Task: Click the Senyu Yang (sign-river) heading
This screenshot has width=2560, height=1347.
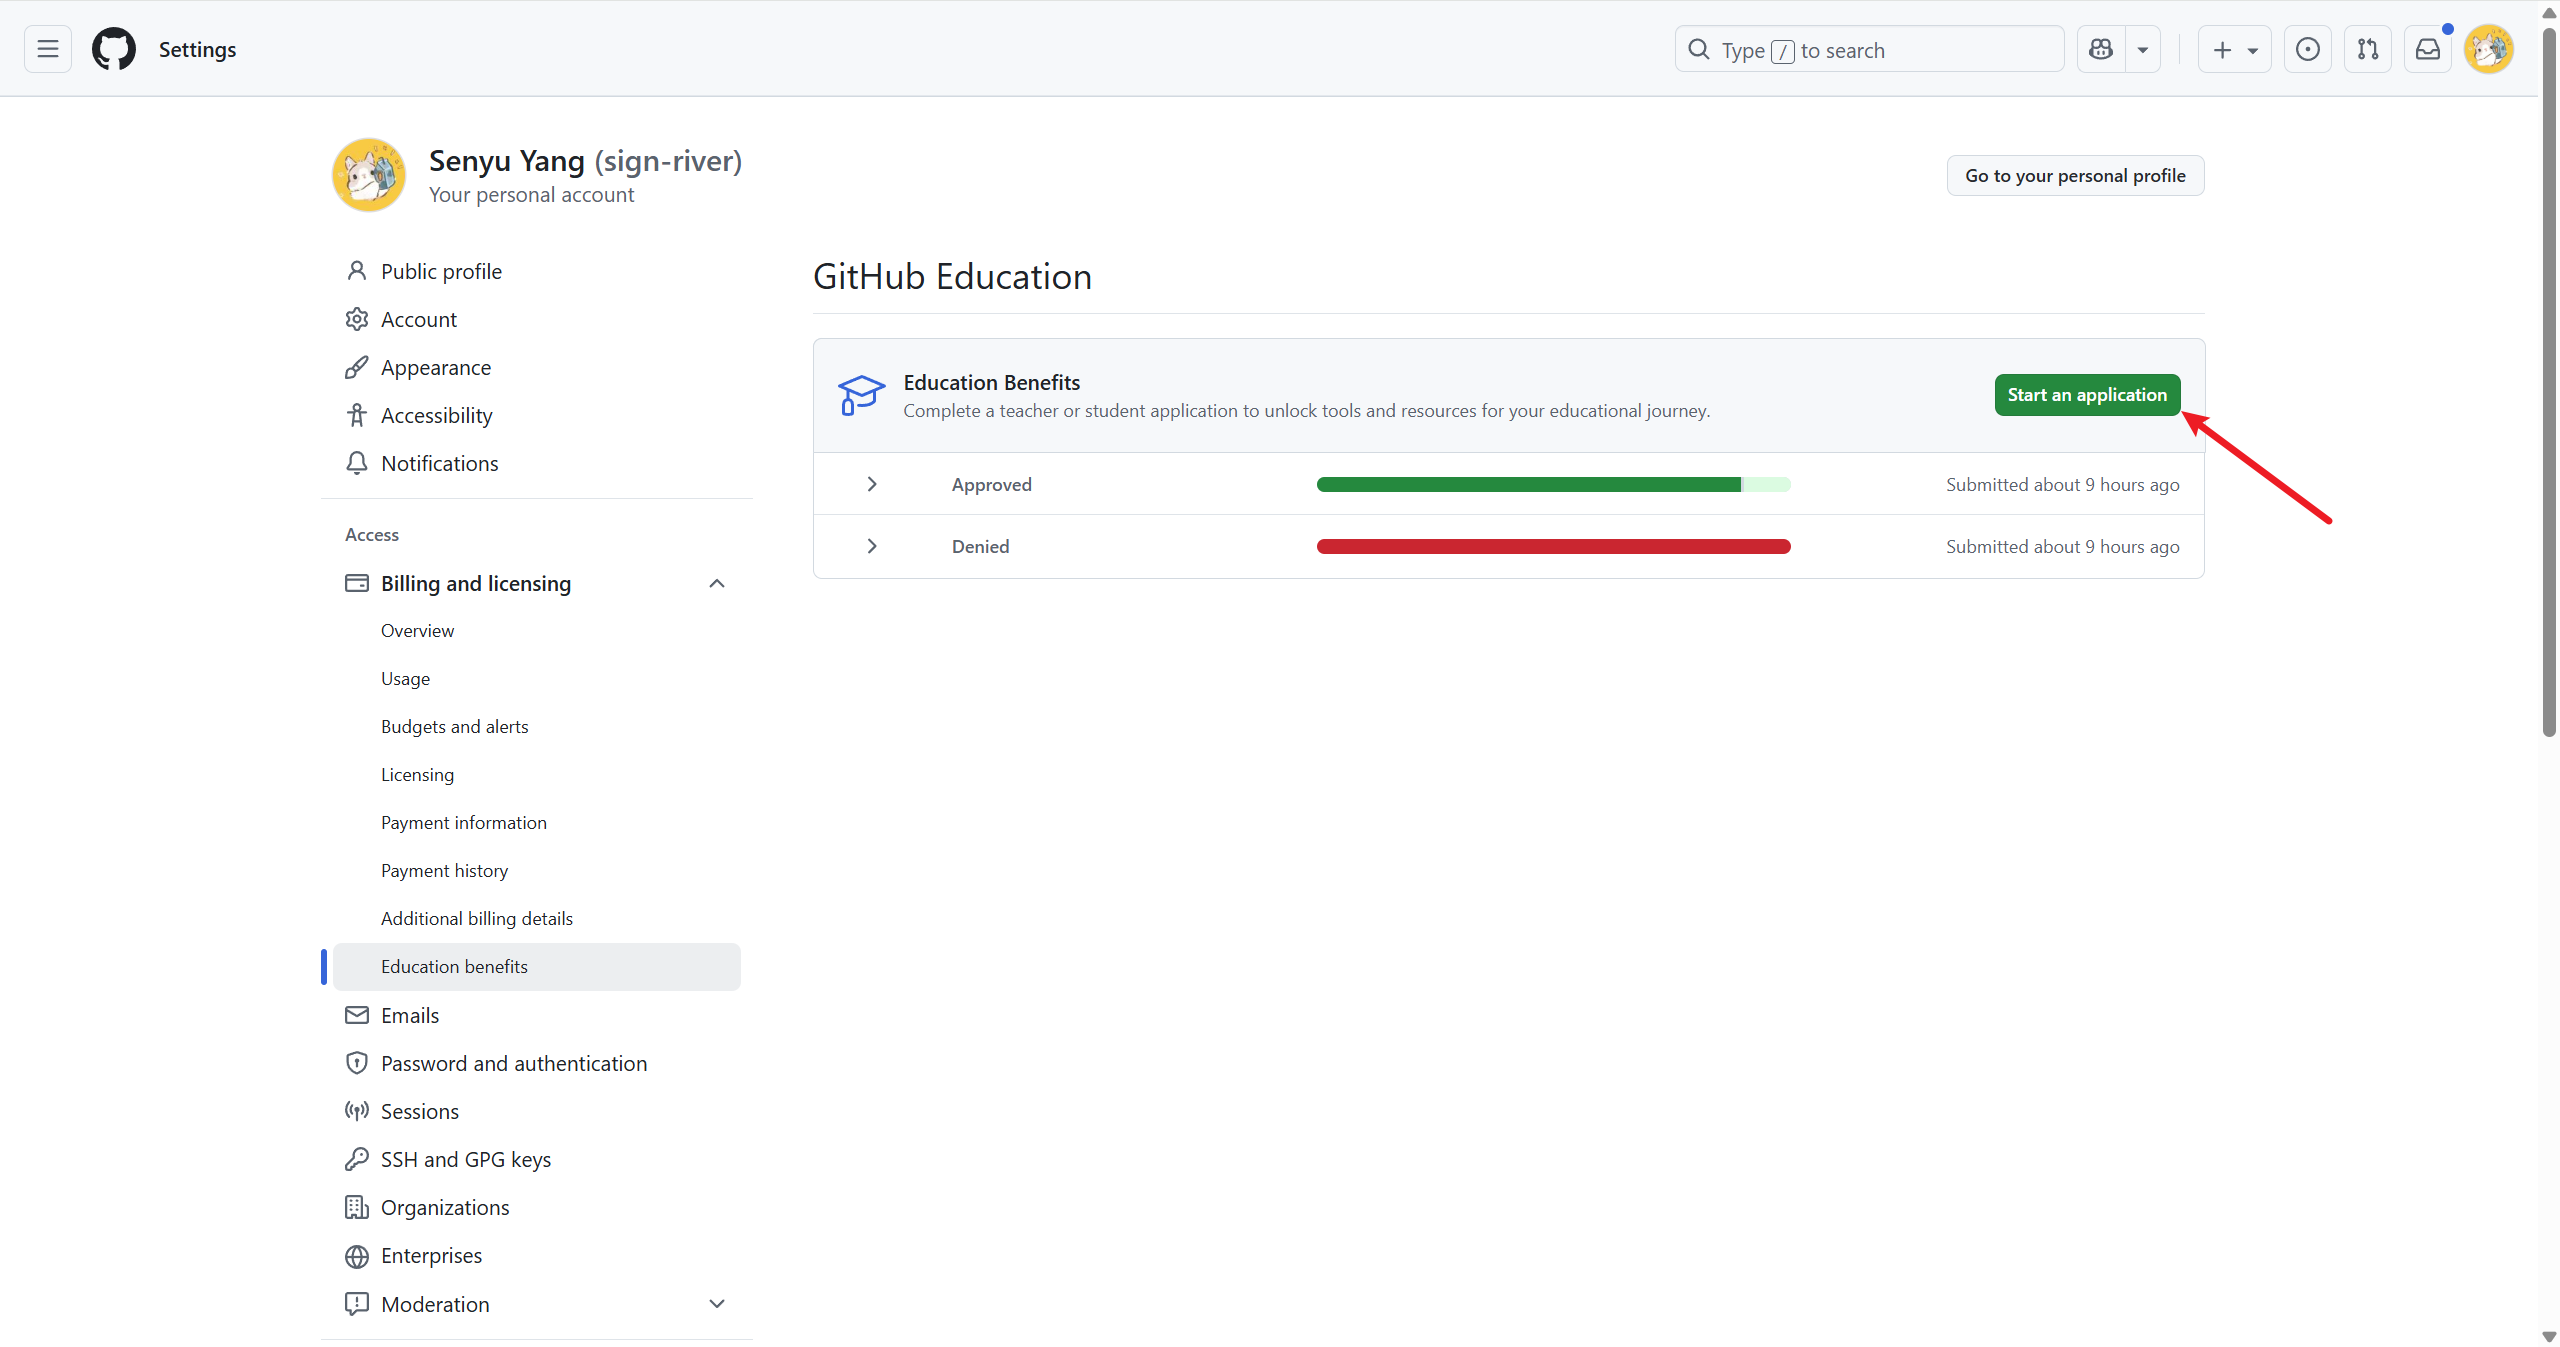Action: [x=585, y=161]
